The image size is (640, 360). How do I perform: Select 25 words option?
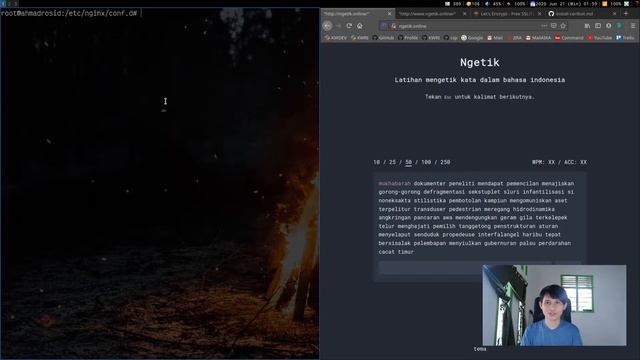click(392, 162)
